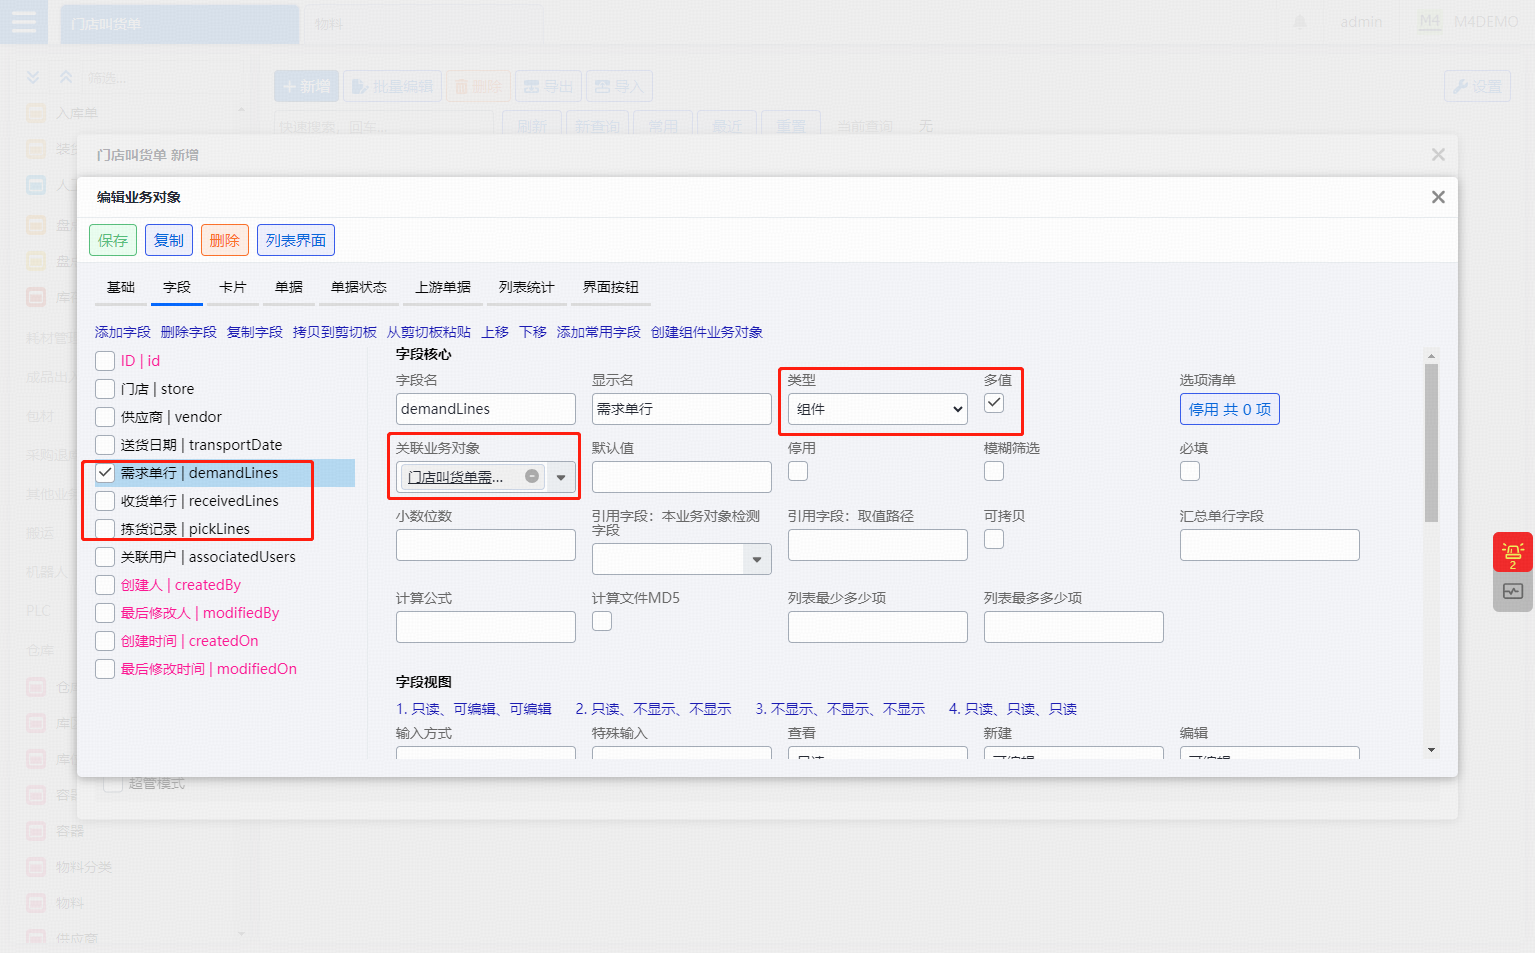1535x953 pixels.
Task: Focus the 默认值 input field
Action: click(x=682, y=477)
